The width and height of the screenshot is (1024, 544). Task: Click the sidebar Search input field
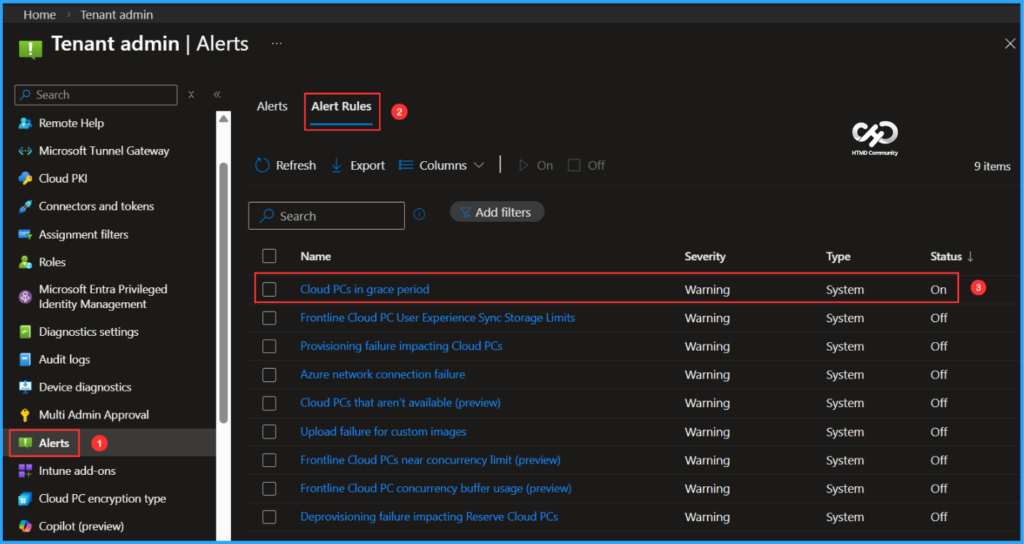click(96, 95)
